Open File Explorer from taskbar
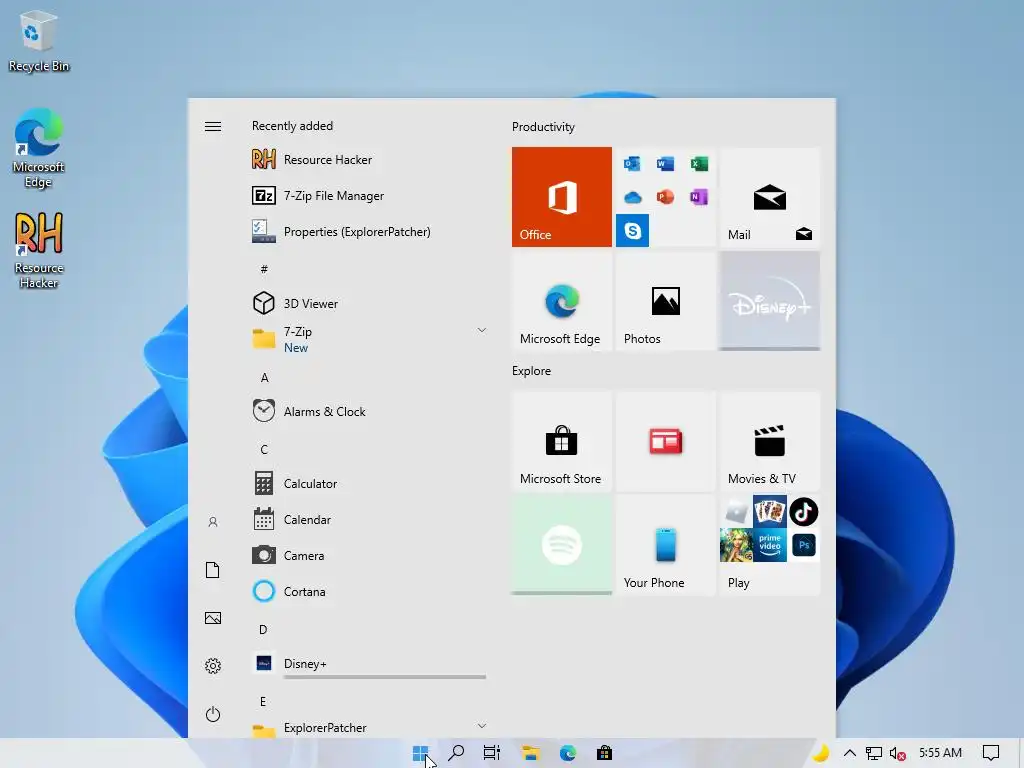 coord(530,753)
